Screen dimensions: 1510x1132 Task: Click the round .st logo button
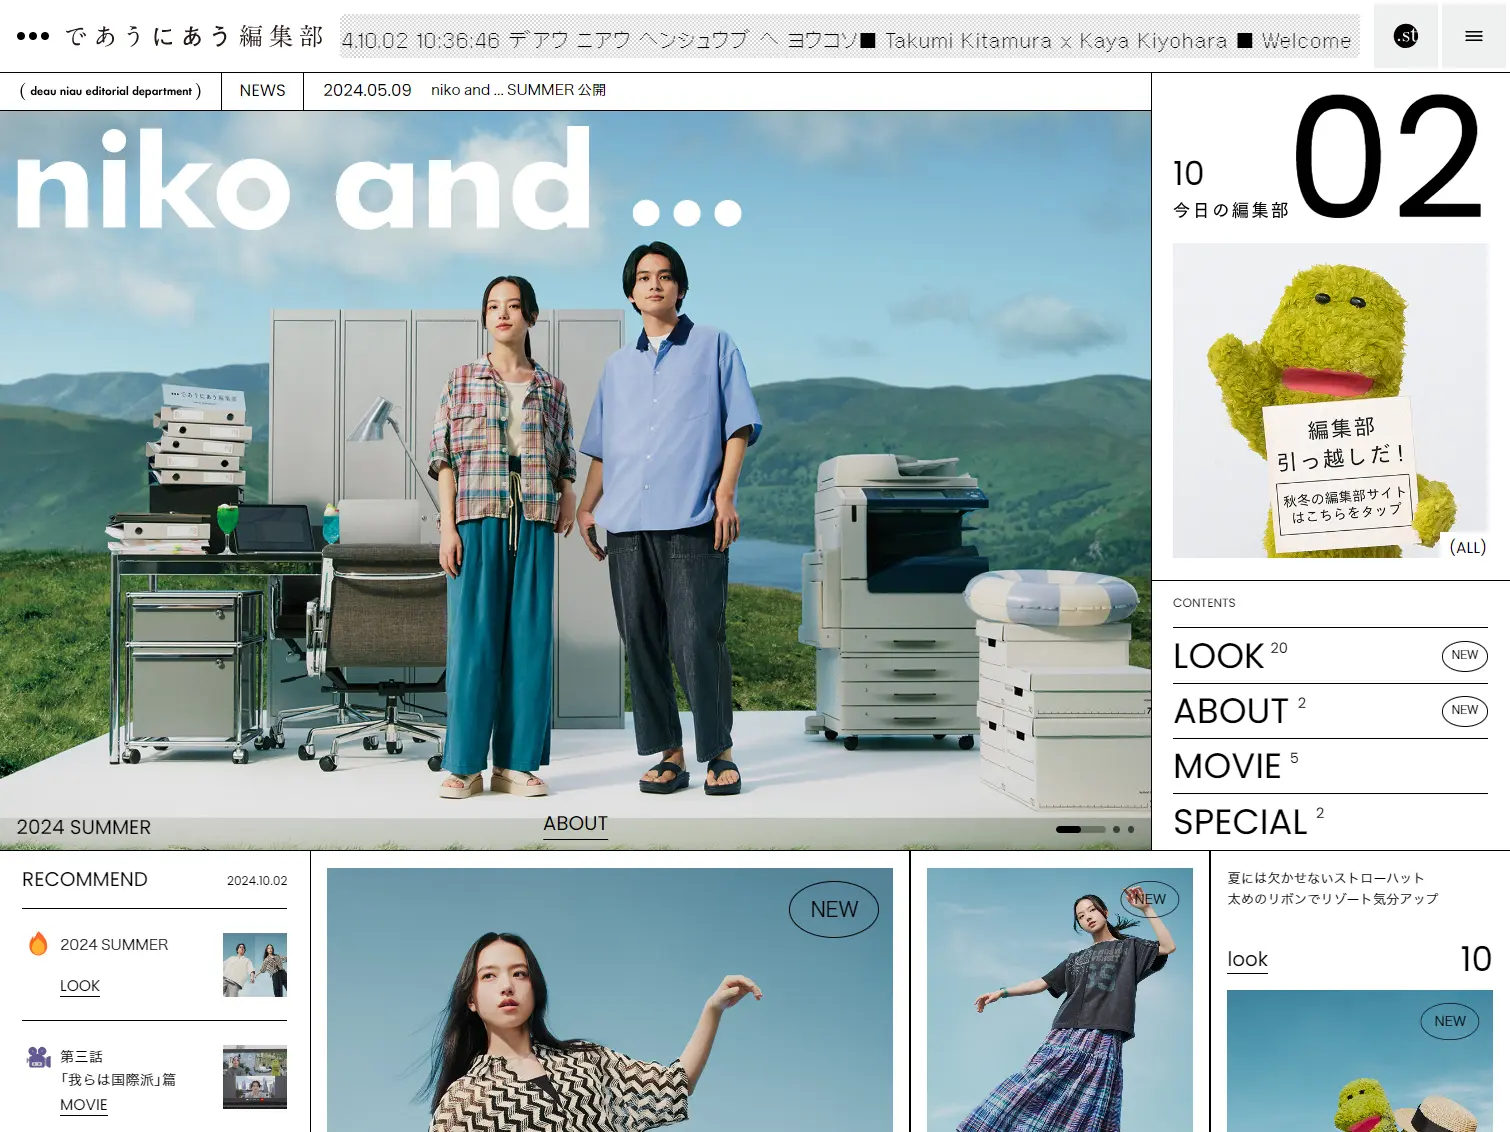coord(1406,36)
